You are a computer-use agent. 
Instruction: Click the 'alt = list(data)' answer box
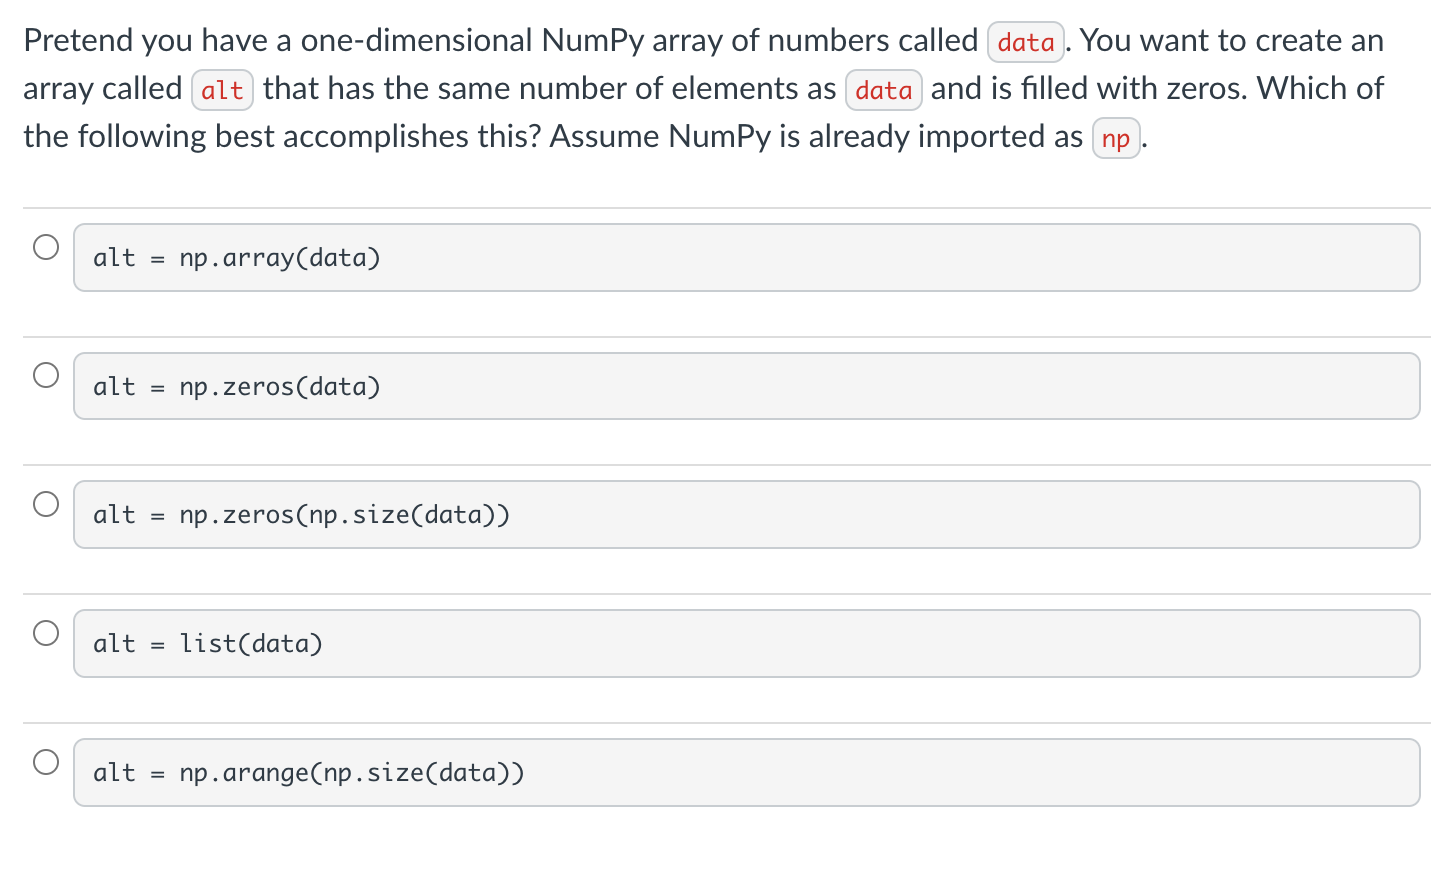(747, 644)
